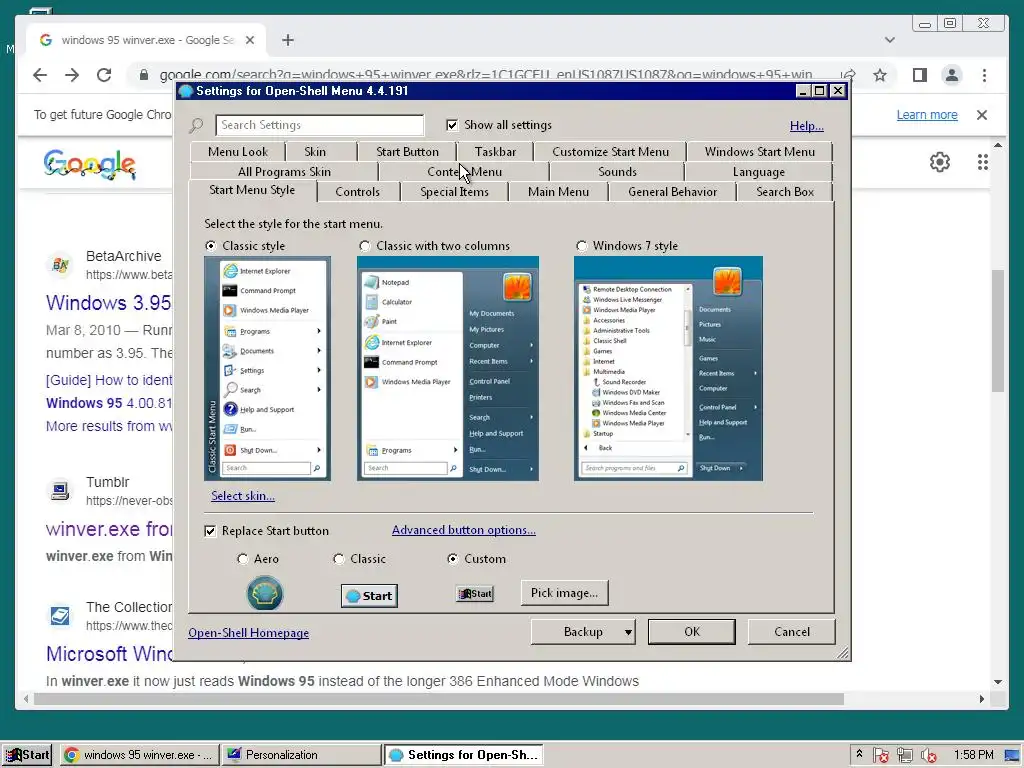Click the Custom Start button preview image
The image size is (1024, 768).
(x=475, y=594)
